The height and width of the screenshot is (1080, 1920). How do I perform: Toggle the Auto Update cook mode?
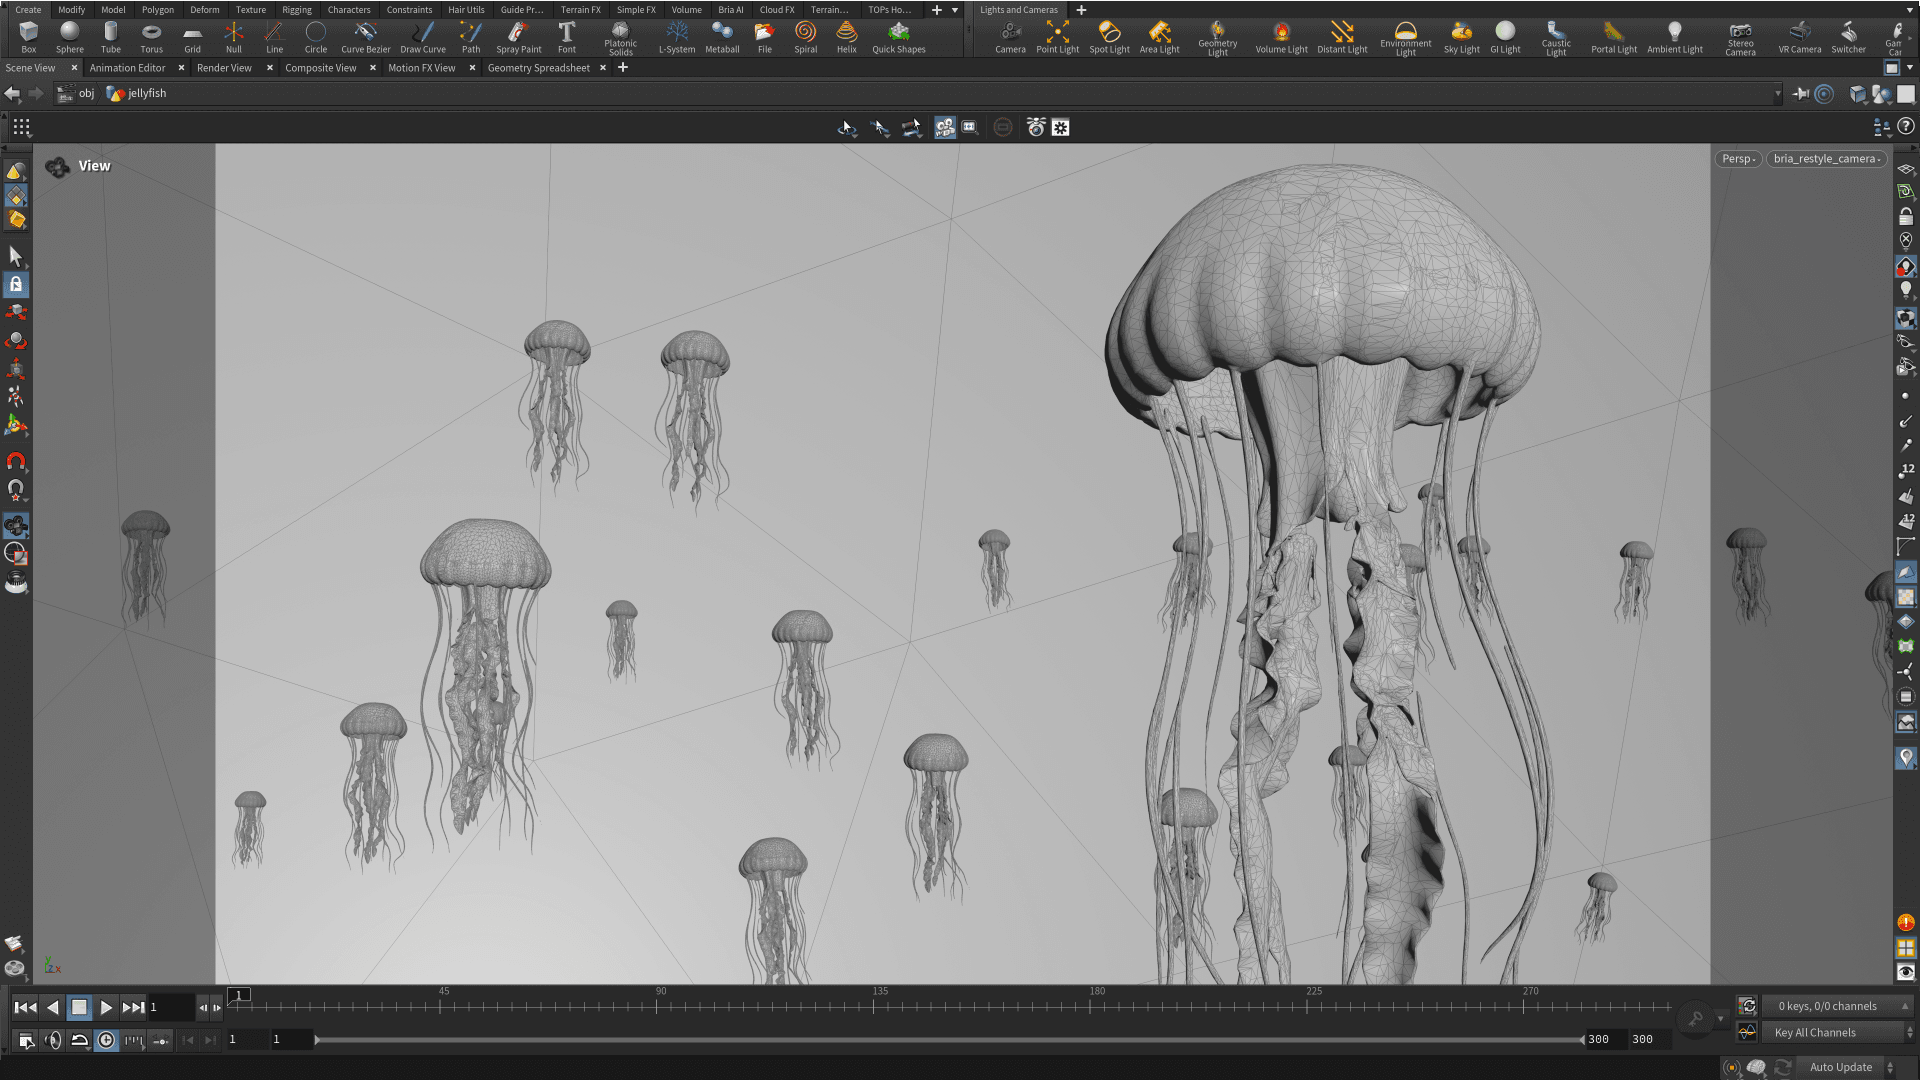point(1840,1067)
